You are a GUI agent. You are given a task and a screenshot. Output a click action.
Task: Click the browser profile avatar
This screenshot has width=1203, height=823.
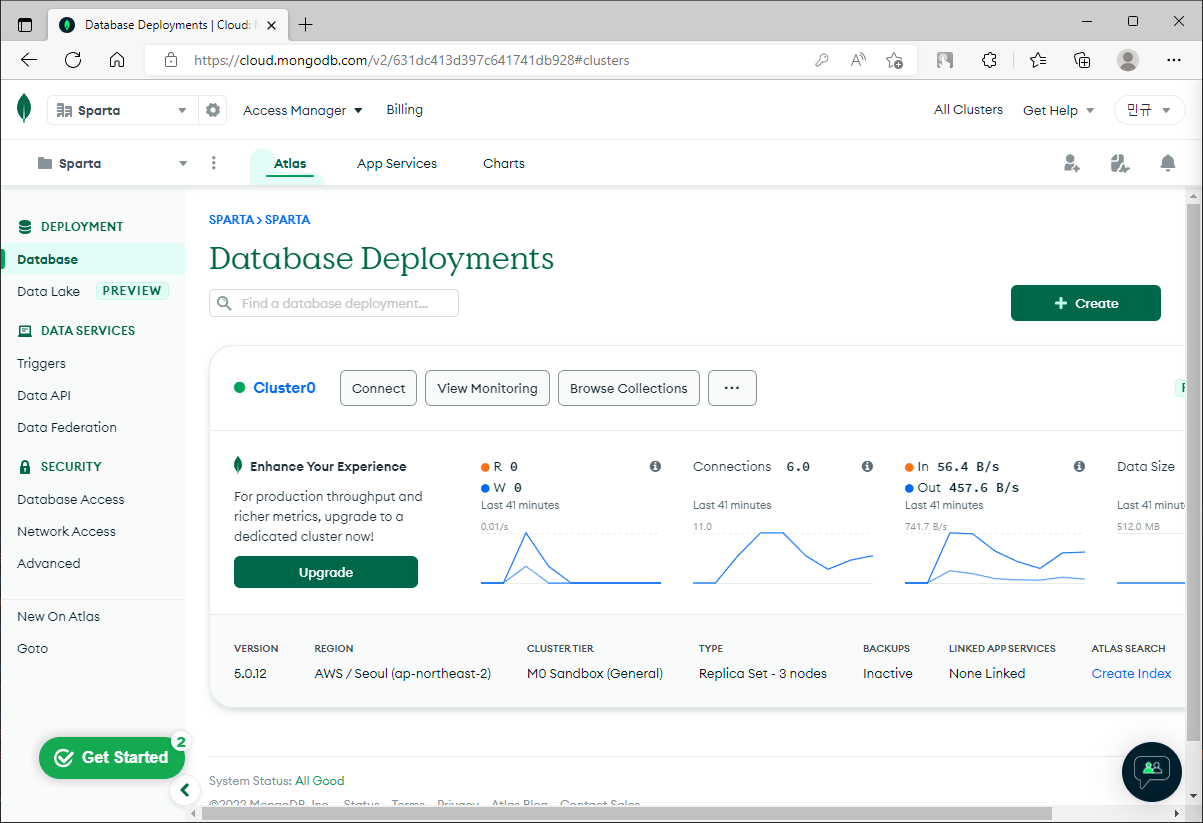click(x=1128, y=60)
